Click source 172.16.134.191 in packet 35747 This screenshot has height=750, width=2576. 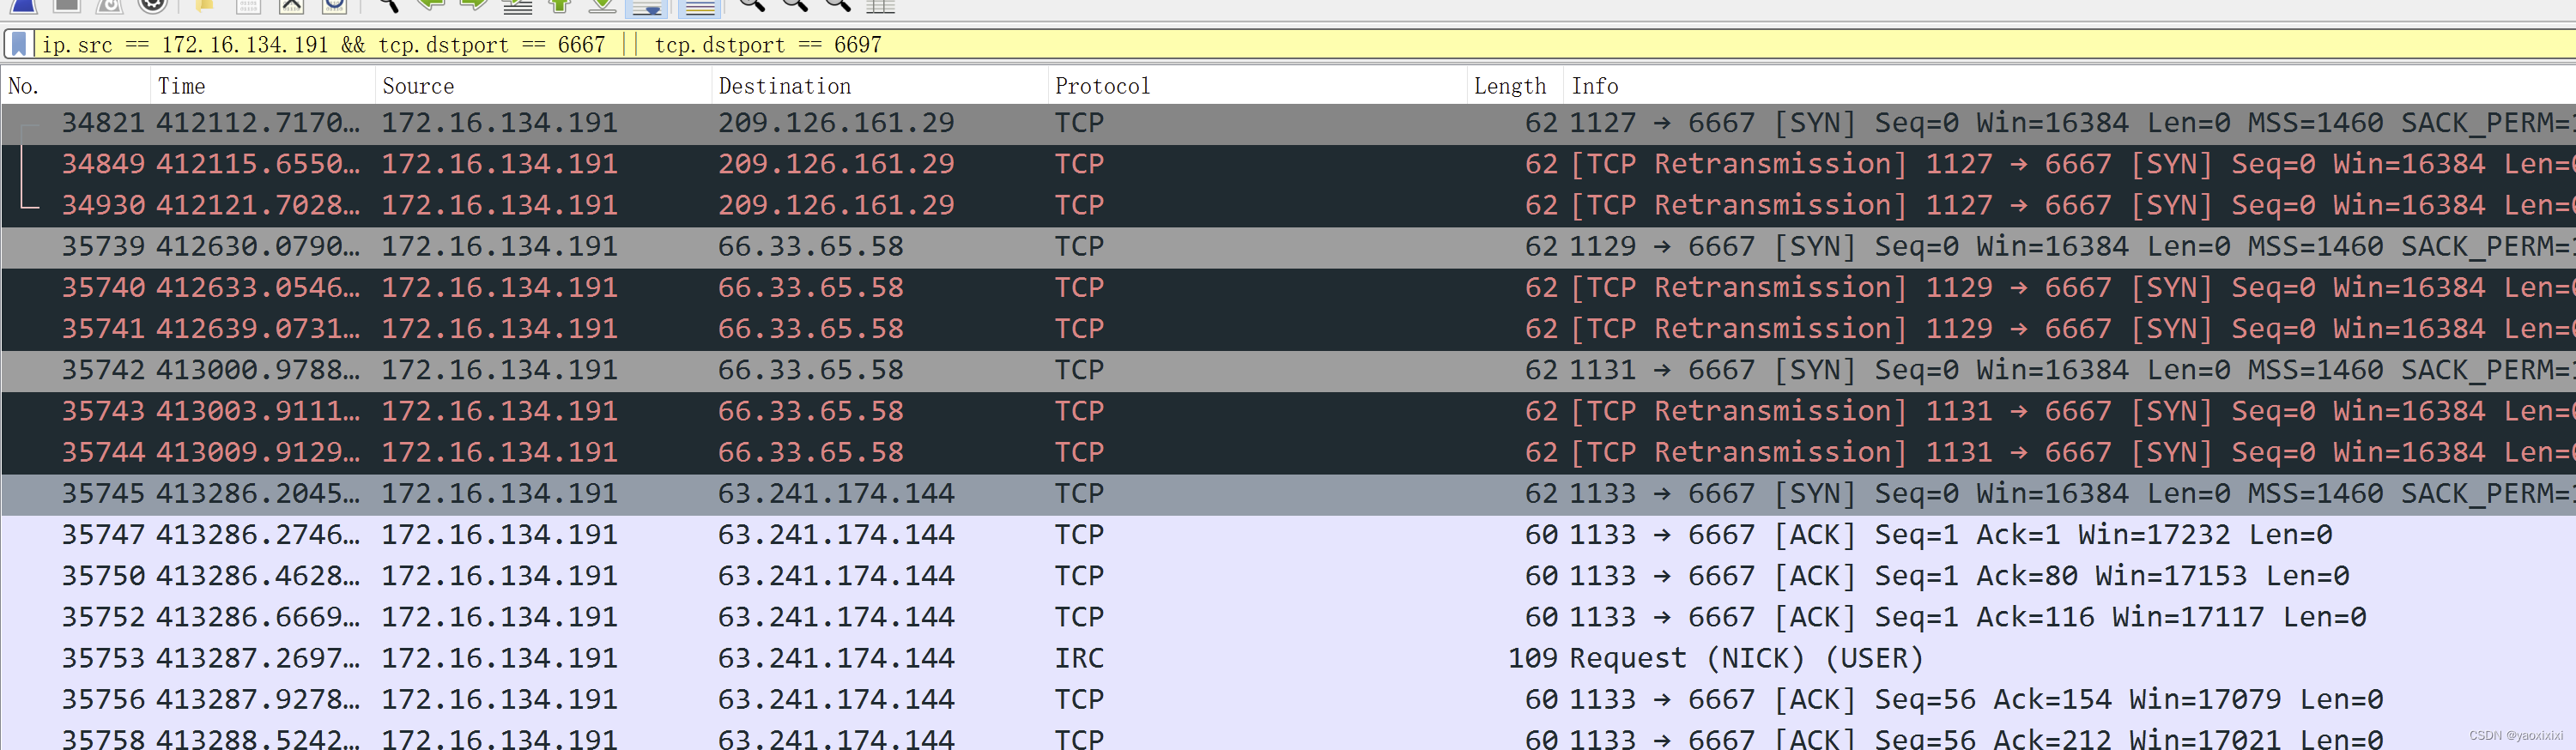(499, 535)
